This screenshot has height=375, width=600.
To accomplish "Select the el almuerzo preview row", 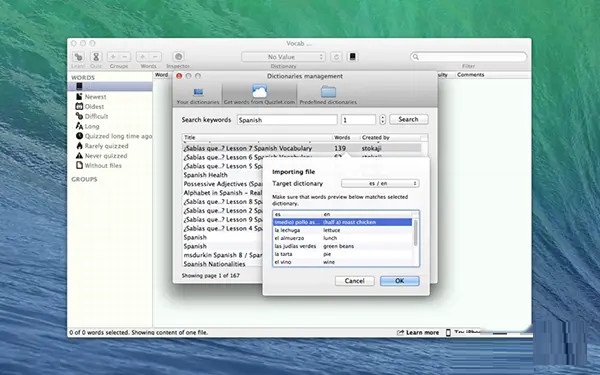I will pyautogui.click(x=343, y=238).
